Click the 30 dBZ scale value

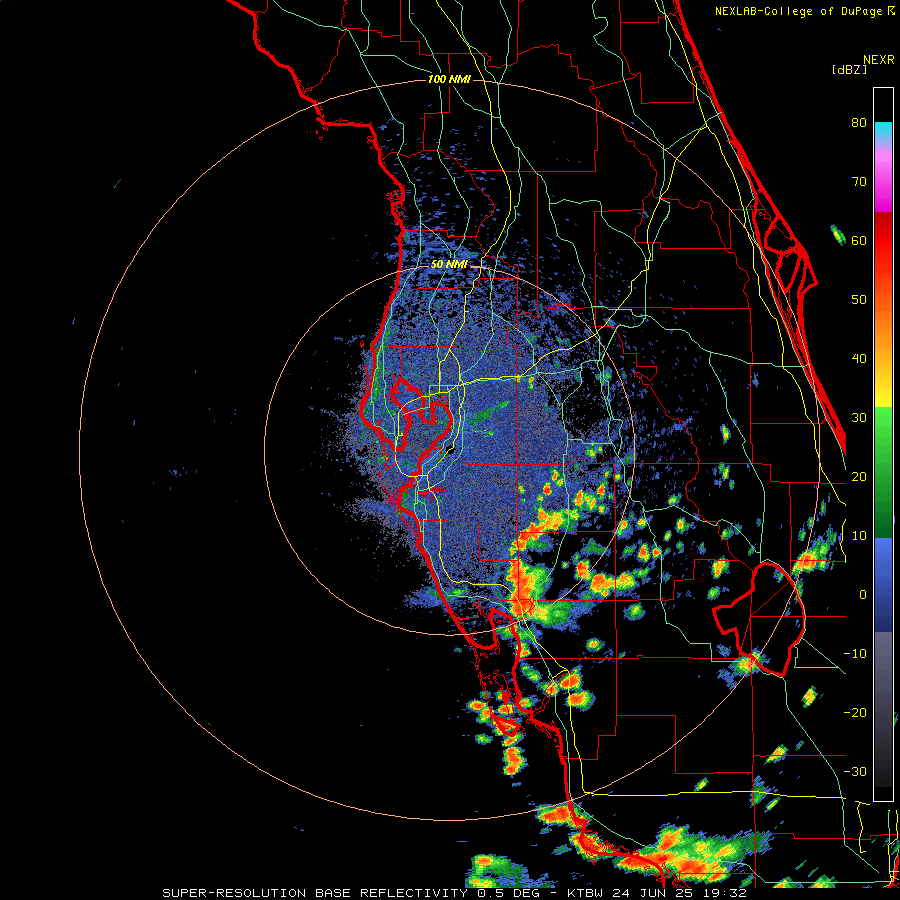pos(859,418)
